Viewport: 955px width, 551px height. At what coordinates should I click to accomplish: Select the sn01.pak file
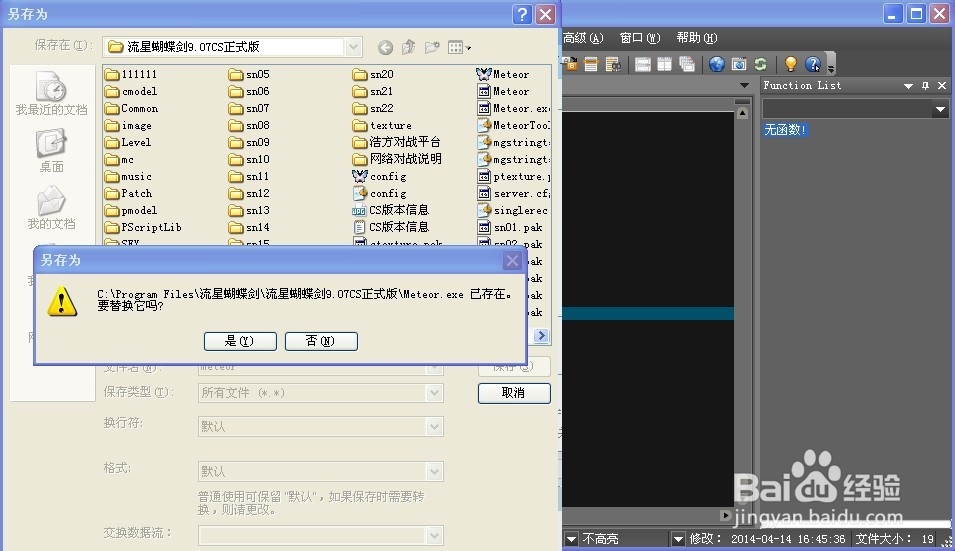pyautogui.click(x=510, y=227)
